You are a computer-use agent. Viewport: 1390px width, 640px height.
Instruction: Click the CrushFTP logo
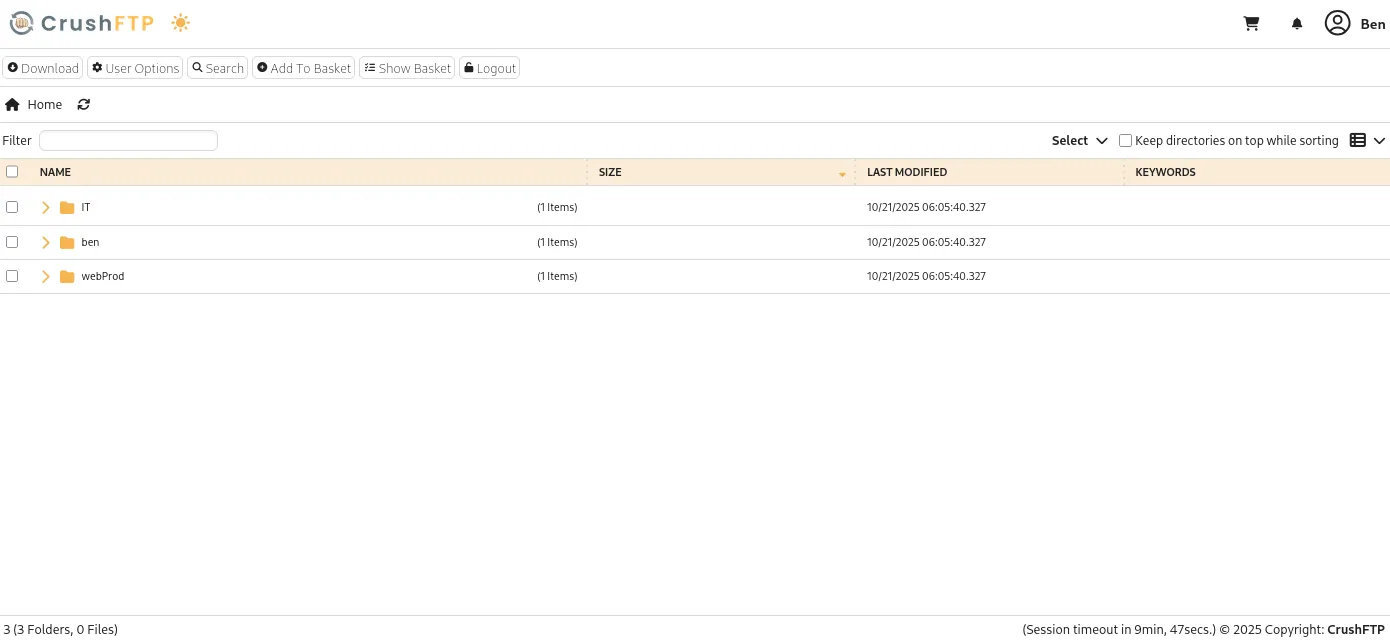(x=82, y=23)
